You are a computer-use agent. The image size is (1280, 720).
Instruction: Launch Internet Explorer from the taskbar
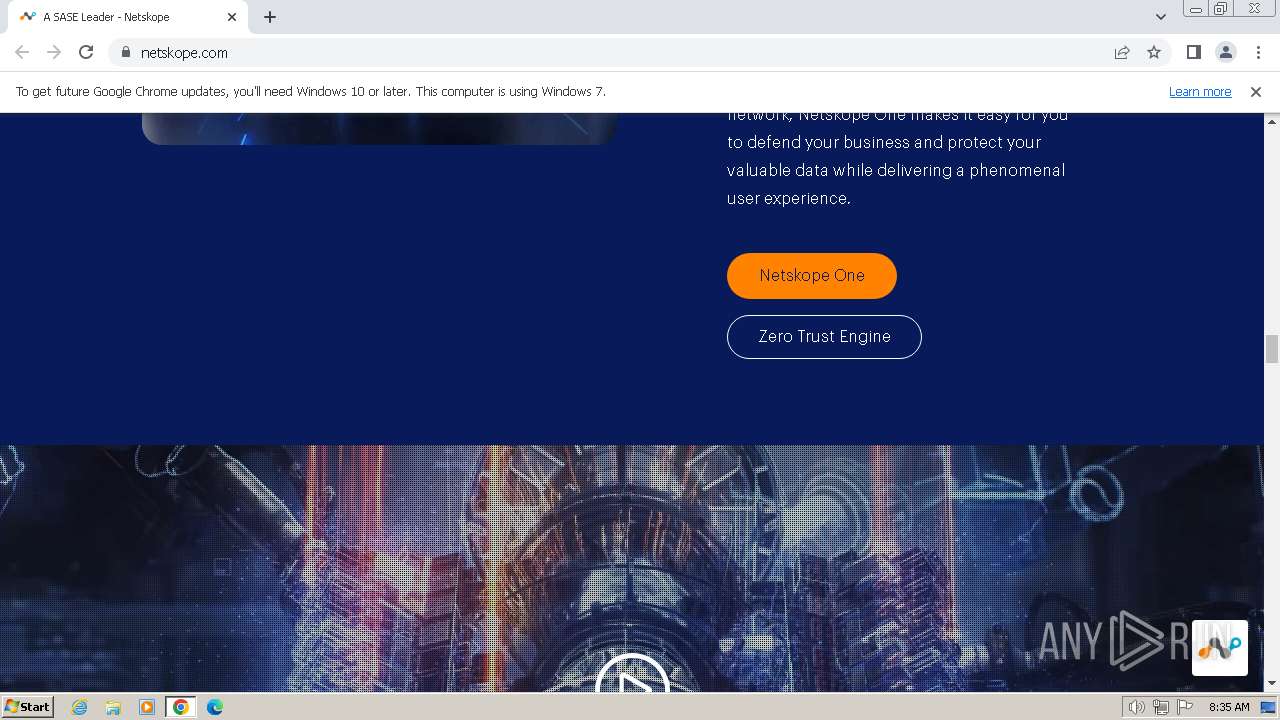(80, 707)
